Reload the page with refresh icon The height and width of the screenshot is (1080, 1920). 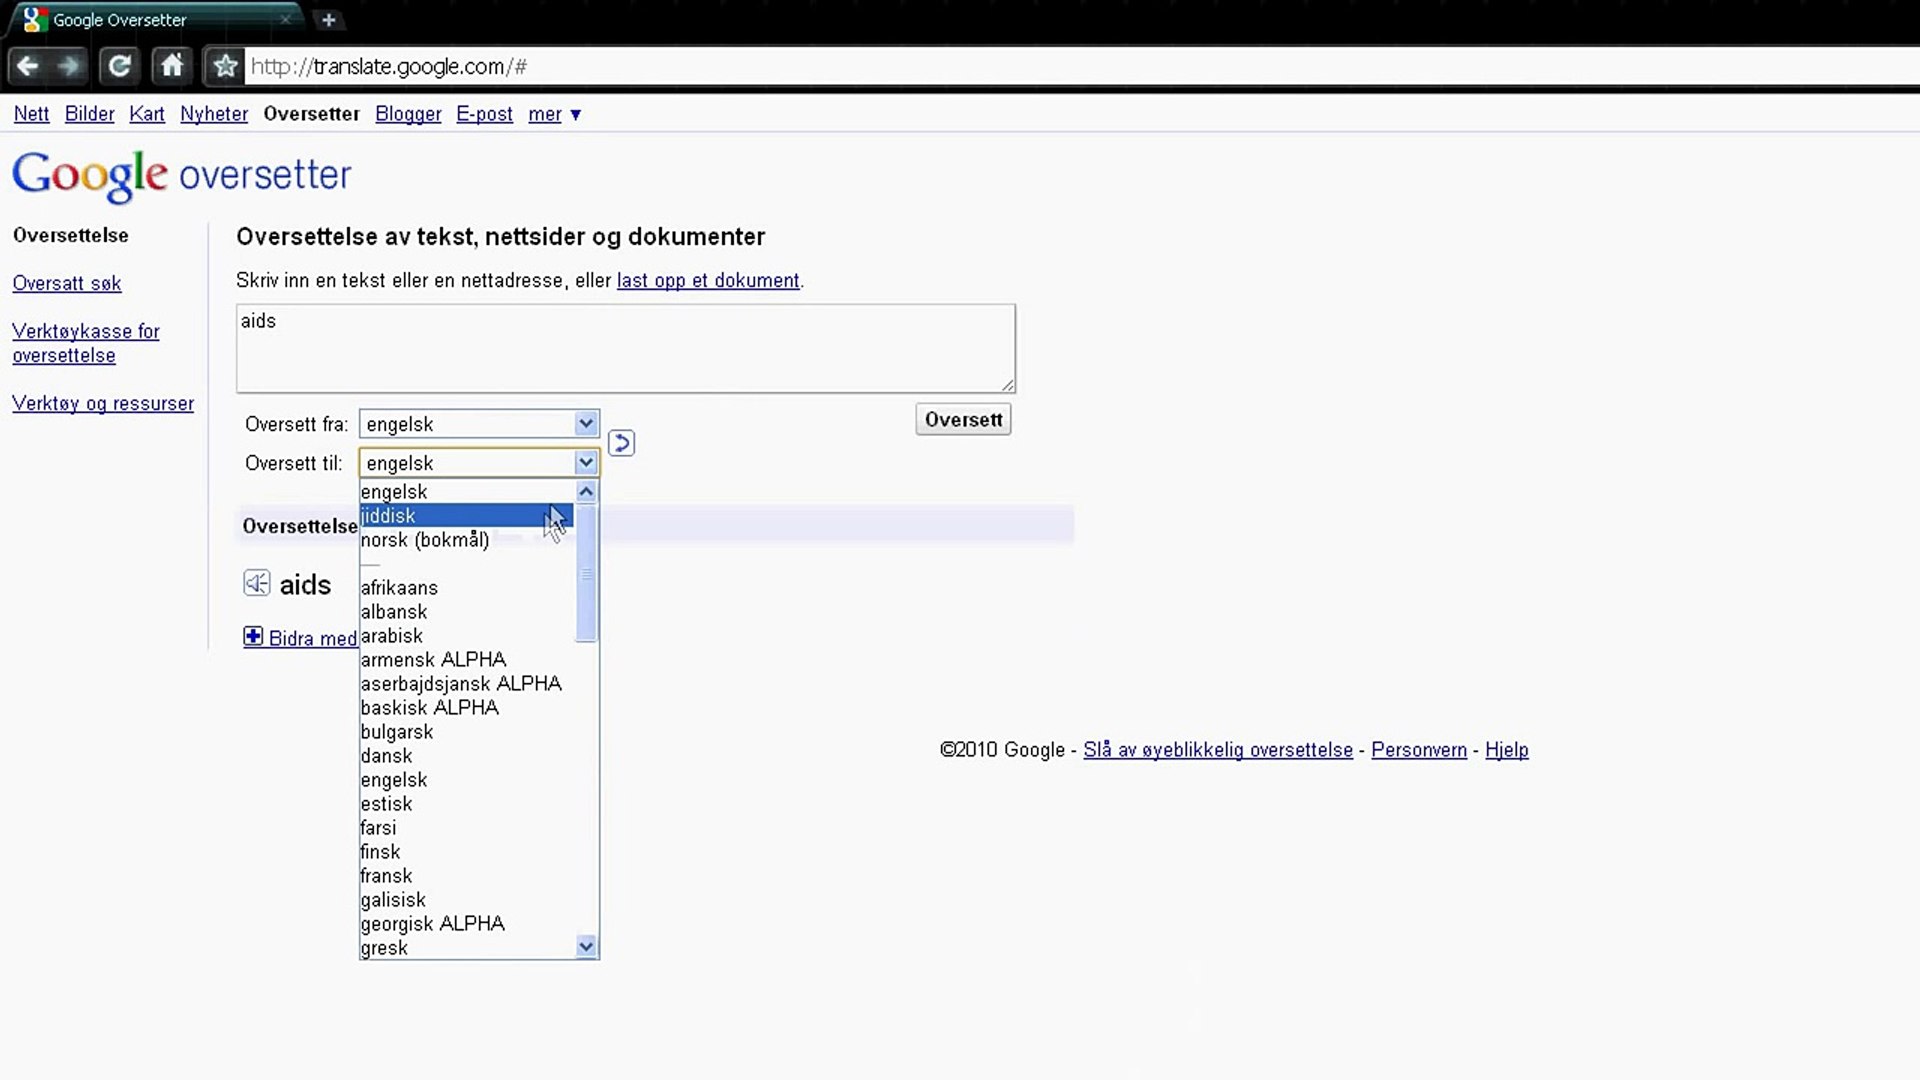click(119, 66)
